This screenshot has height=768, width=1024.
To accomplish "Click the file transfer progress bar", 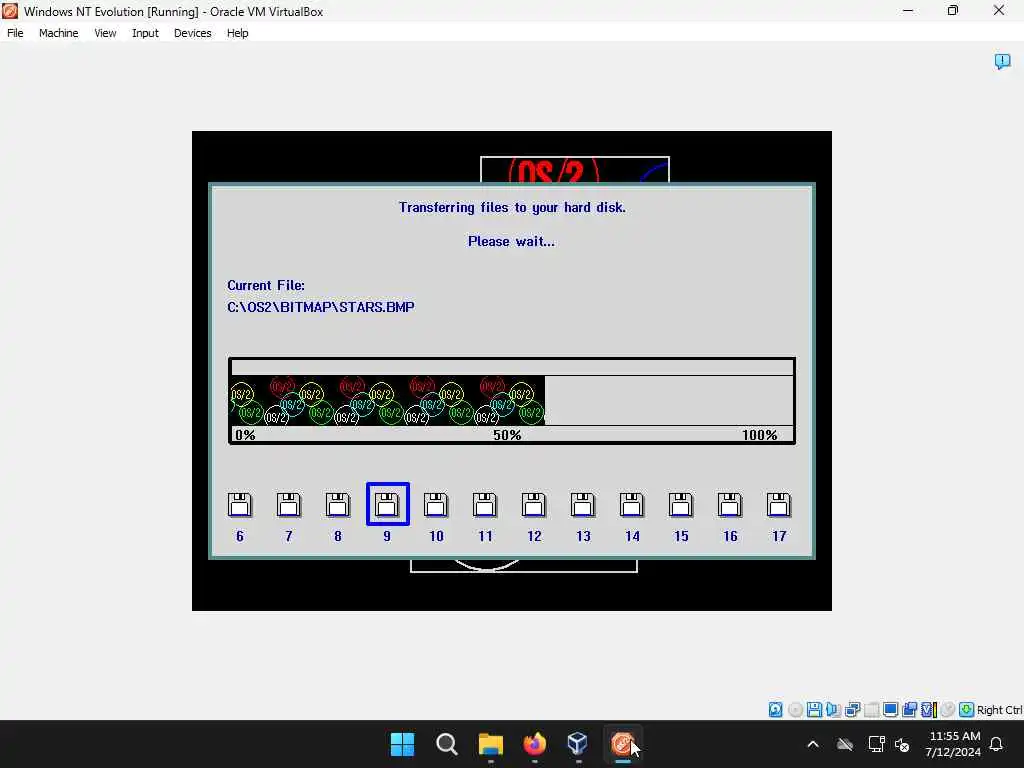I will click(512, 400).
